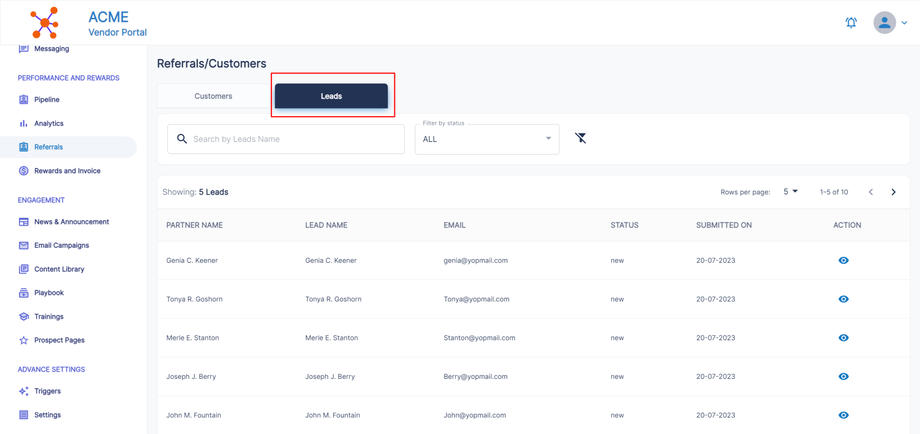Click the News & Announcement icon
Viewport: 920px width, 434px height.
[x=23, y=222]
